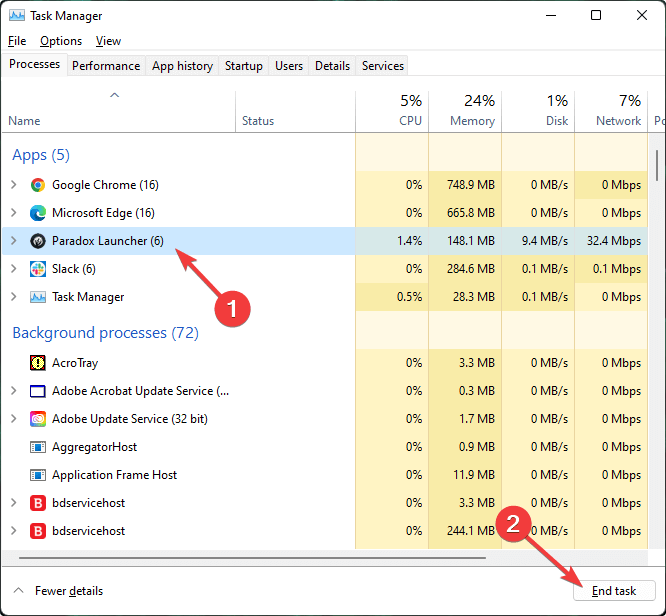666x616 pixels.
Task: Select the AggregatorHost process name
Action: (x=95, y=447)
